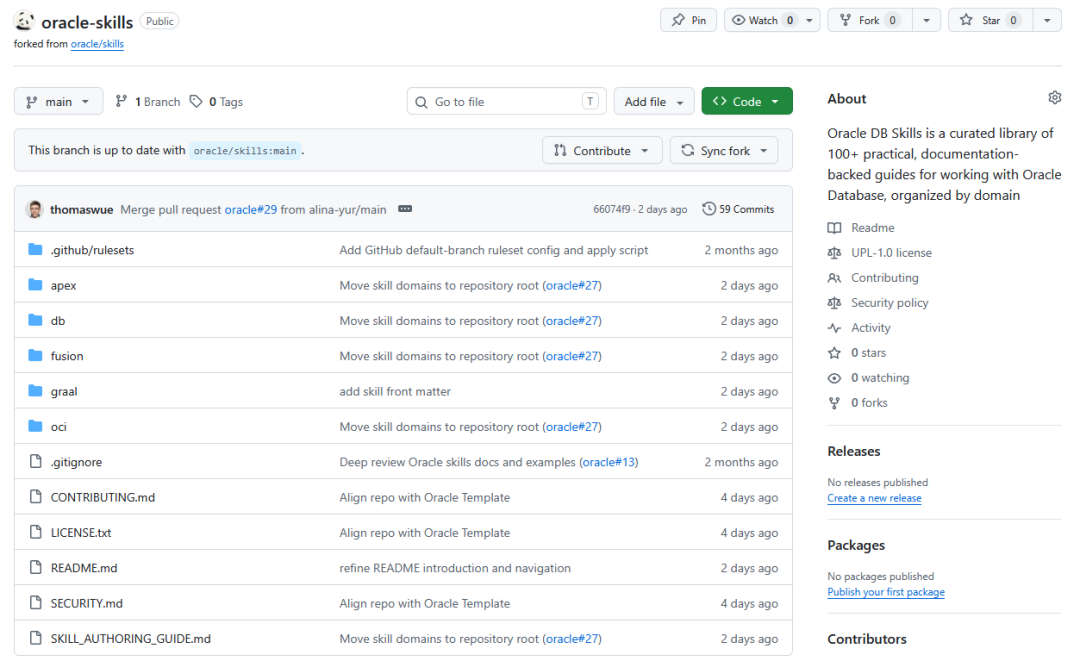This screenshot has width=1080, height=661.
Task: Click Publish your first package
Action: point(886,592)
